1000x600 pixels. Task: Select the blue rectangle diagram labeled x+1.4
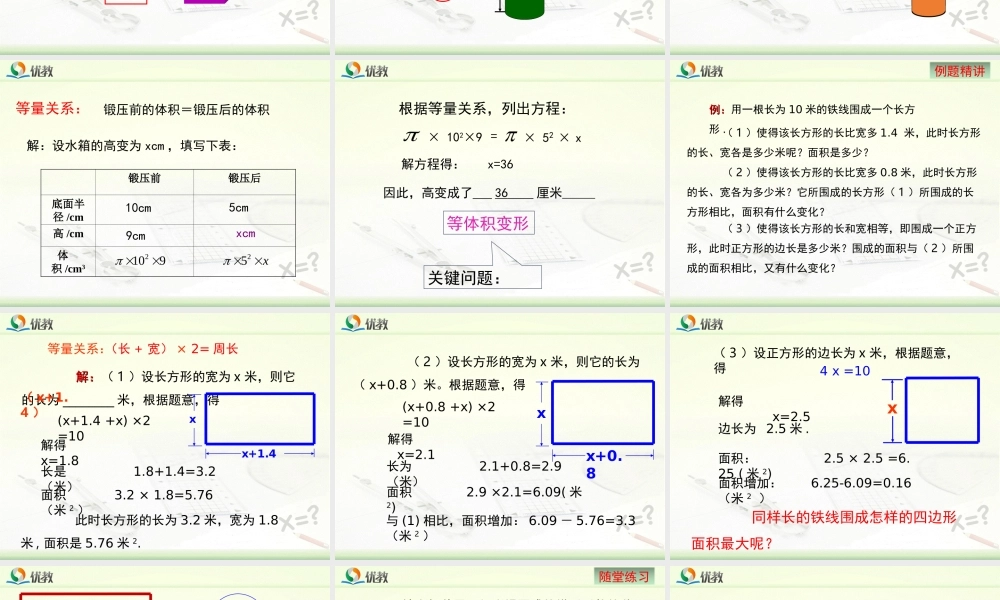(x=258, y=420)
